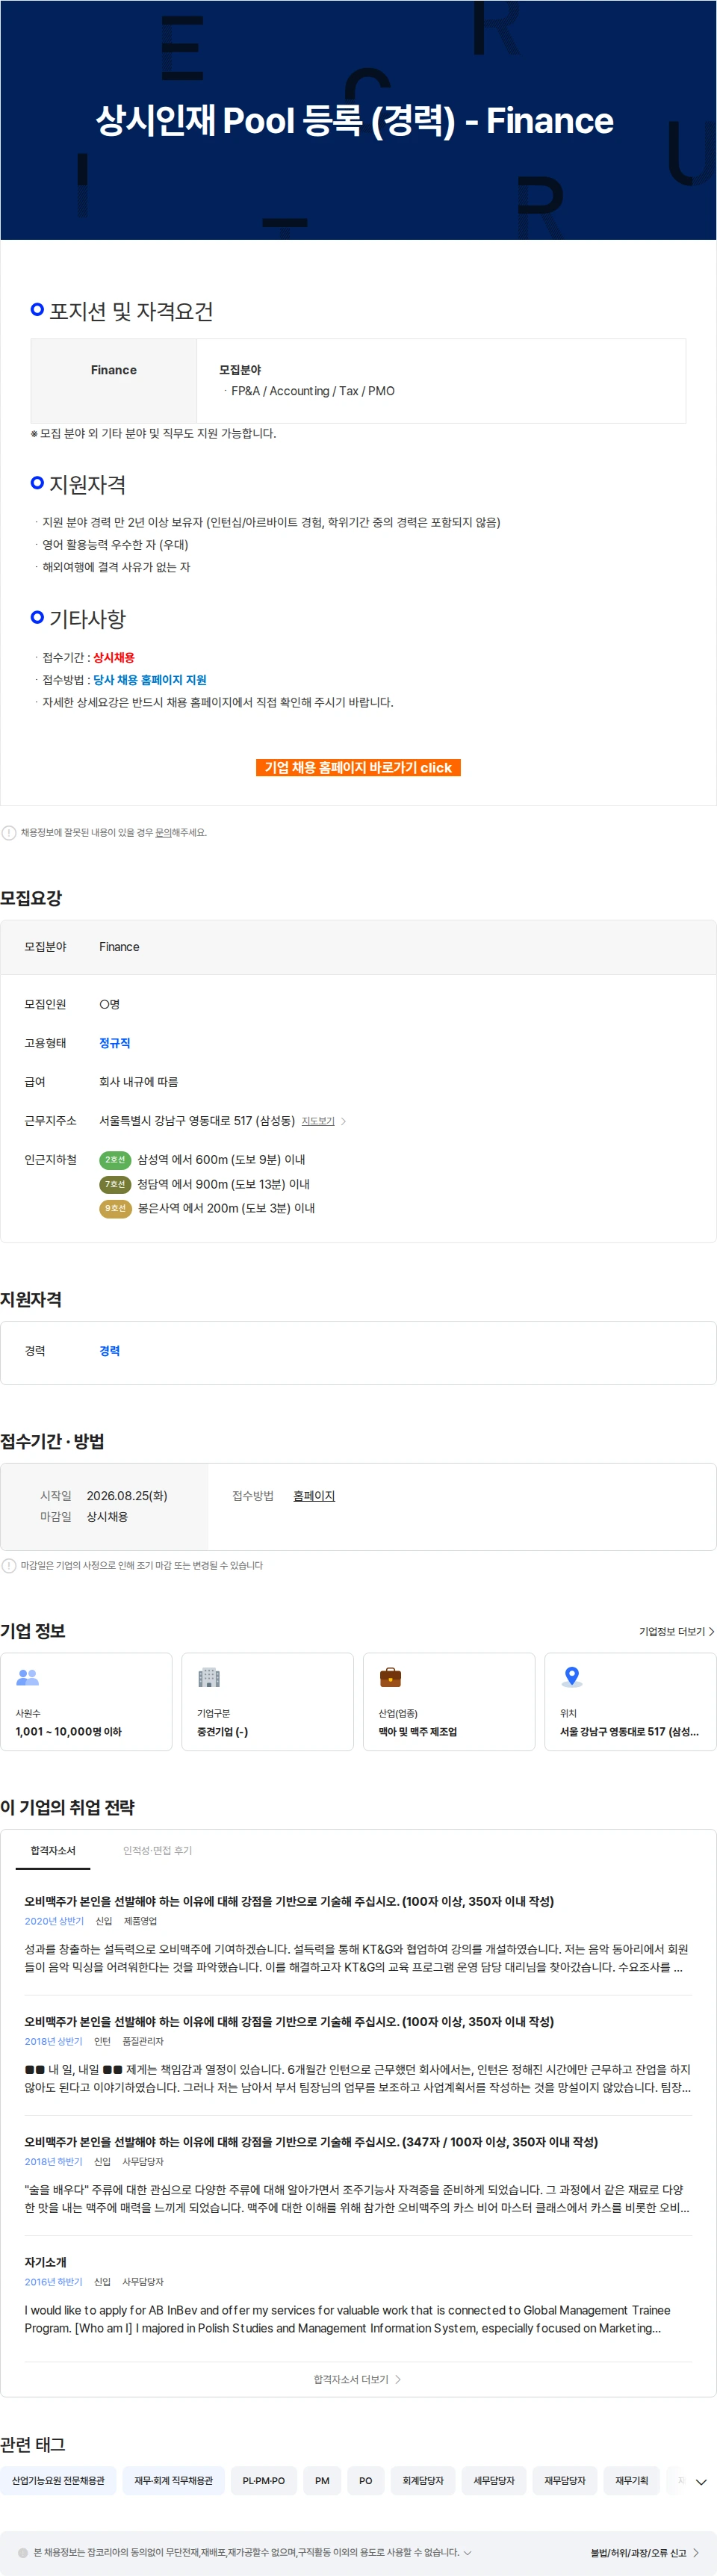This screenshot has height=2576, width=717.
Task: Click the 중견기업 (-) company type card
Action: [267, 1702]
